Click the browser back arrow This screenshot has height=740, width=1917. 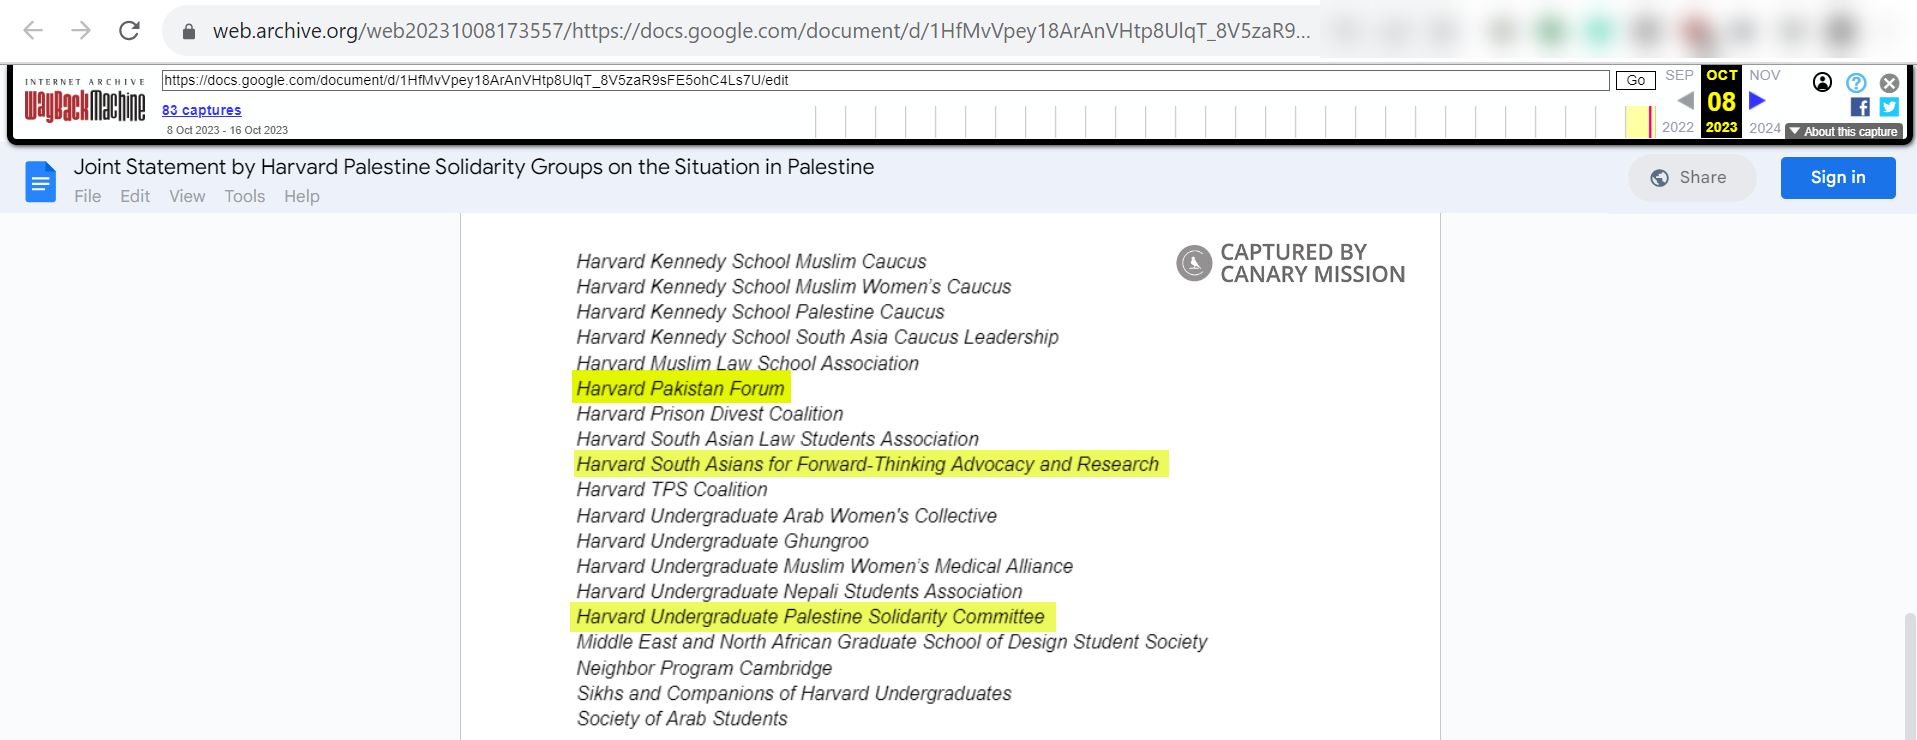coord(33,31)
